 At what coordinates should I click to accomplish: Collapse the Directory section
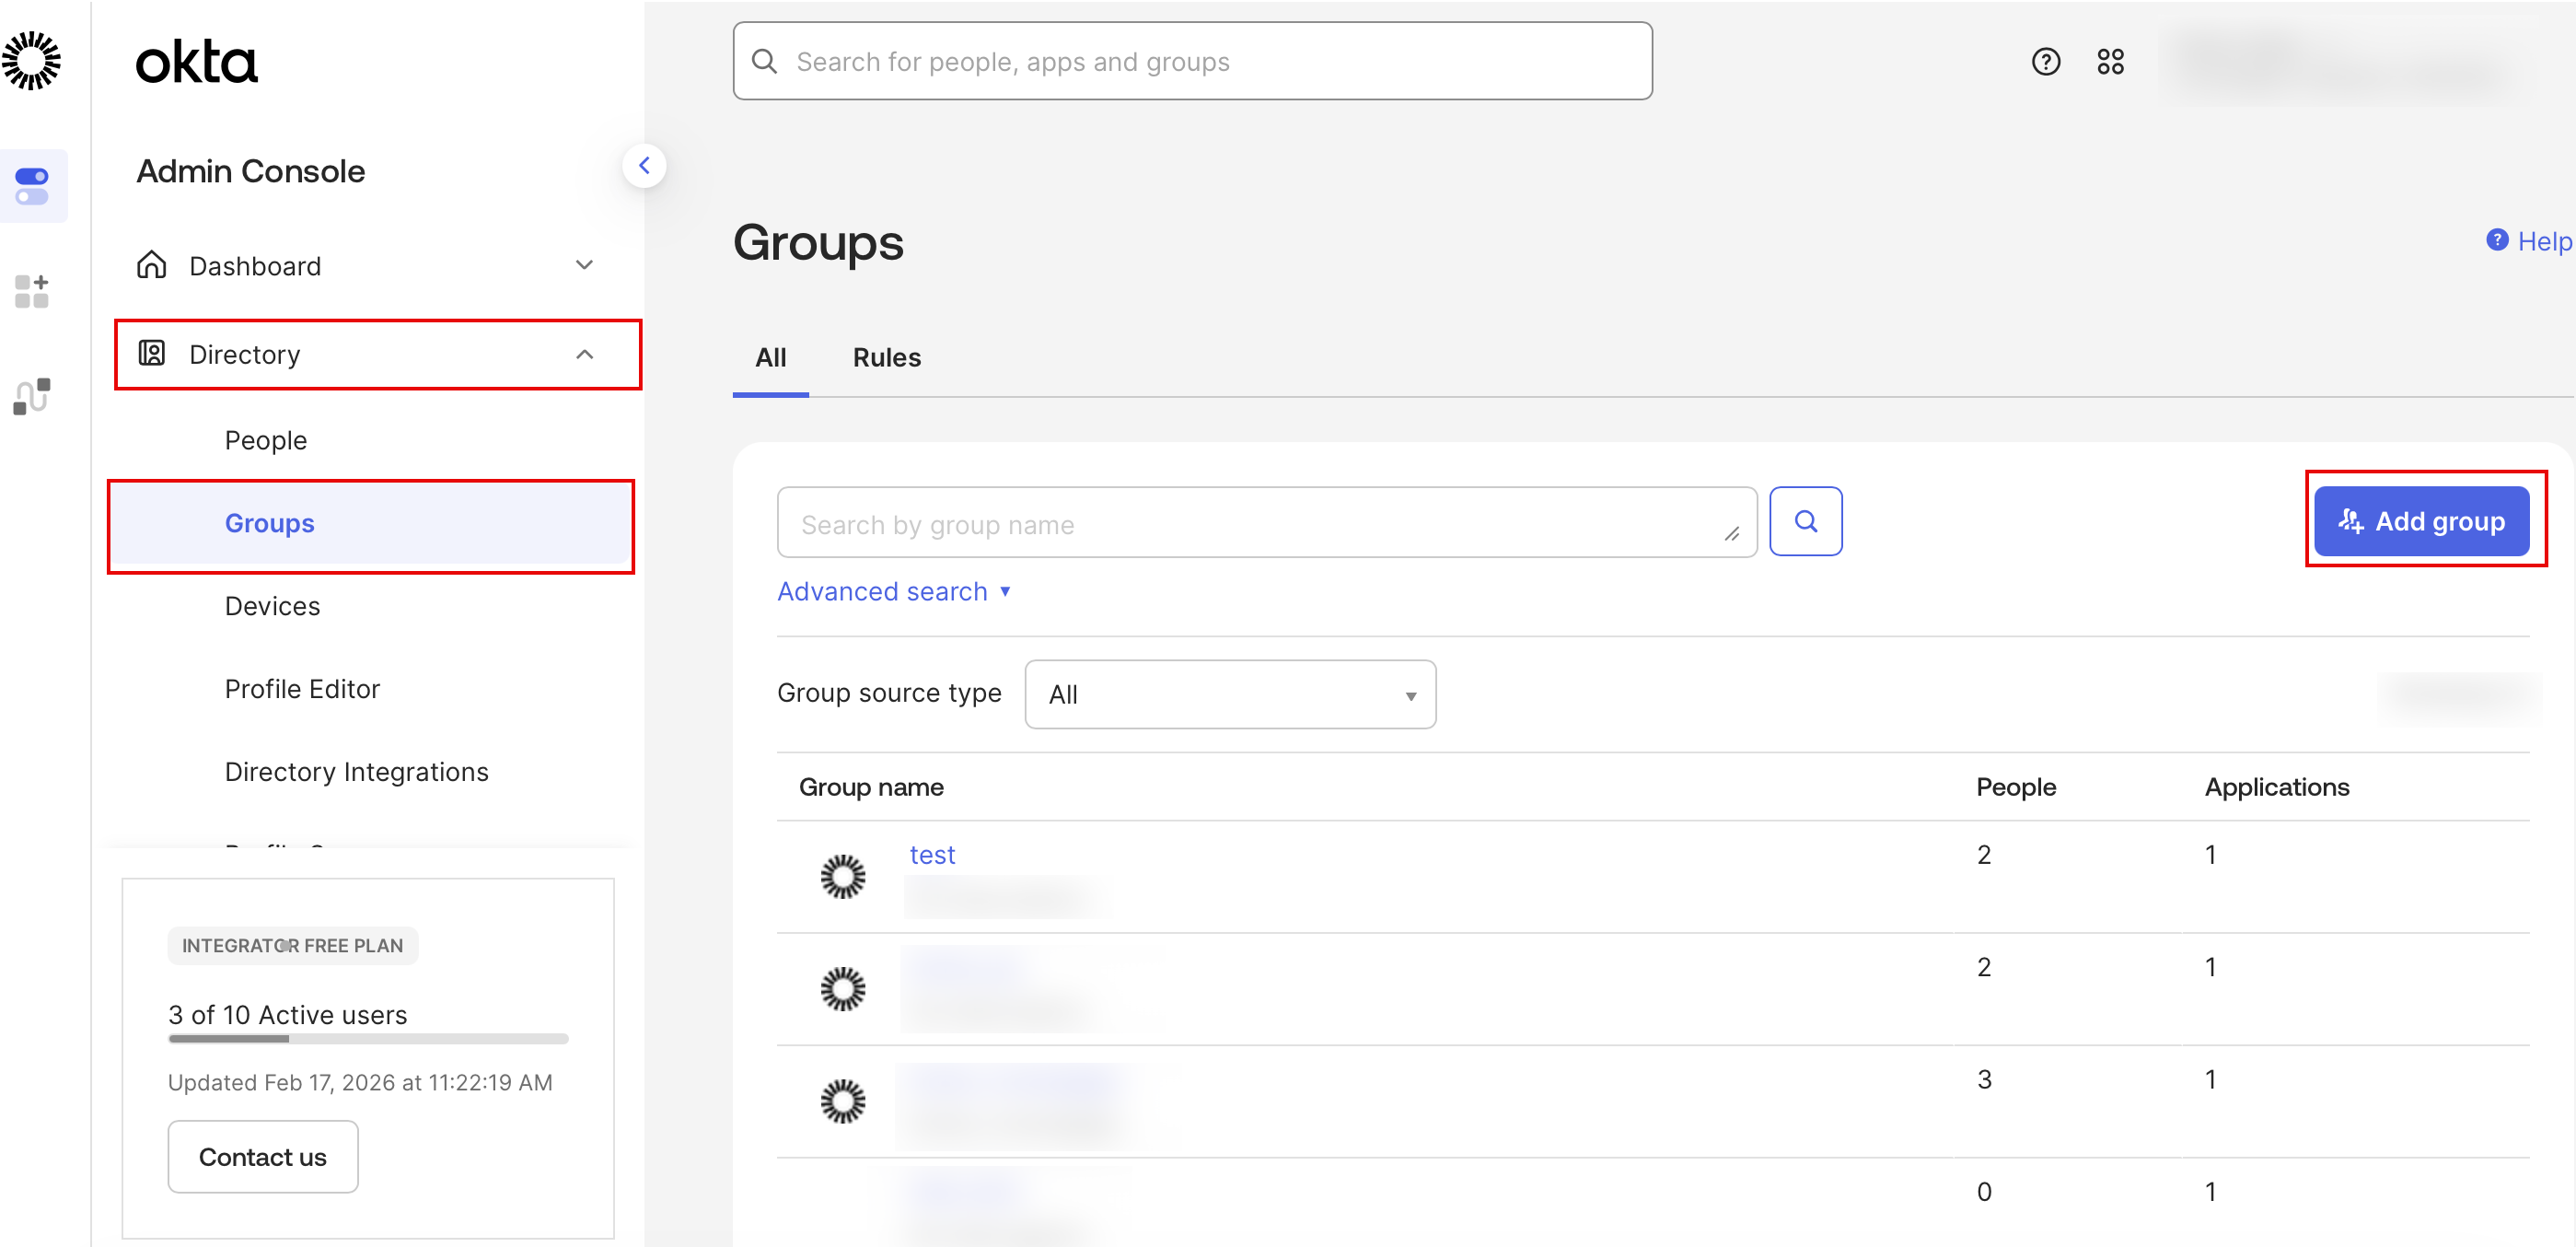(585, 354)
